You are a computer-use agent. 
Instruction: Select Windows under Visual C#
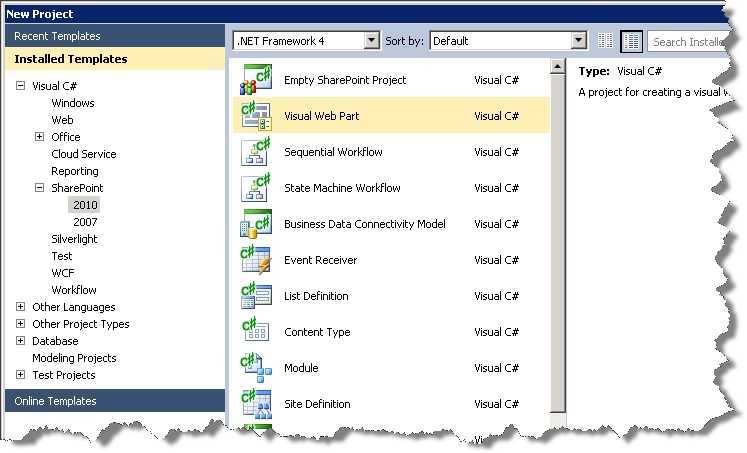point(73,103)
